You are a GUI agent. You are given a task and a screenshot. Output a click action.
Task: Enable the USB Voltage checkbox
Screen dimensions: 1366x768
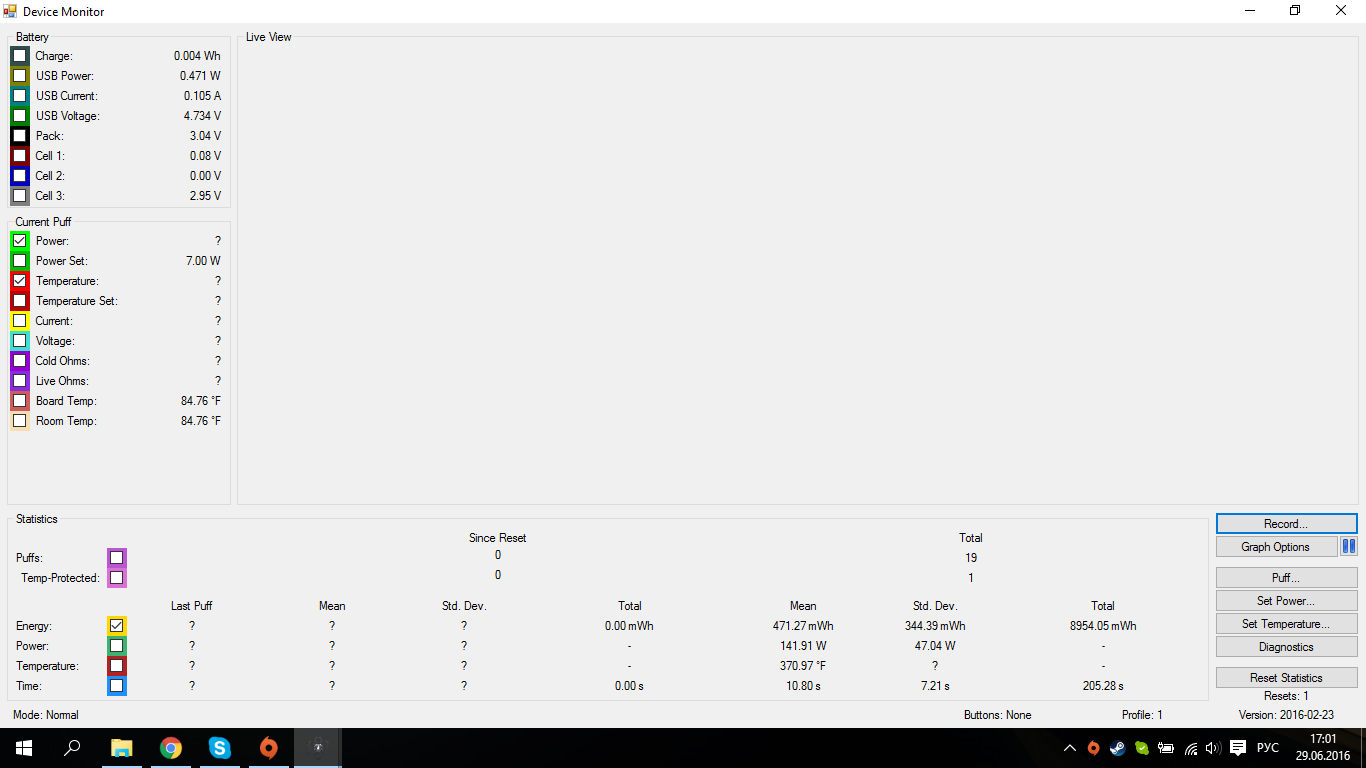20,116
